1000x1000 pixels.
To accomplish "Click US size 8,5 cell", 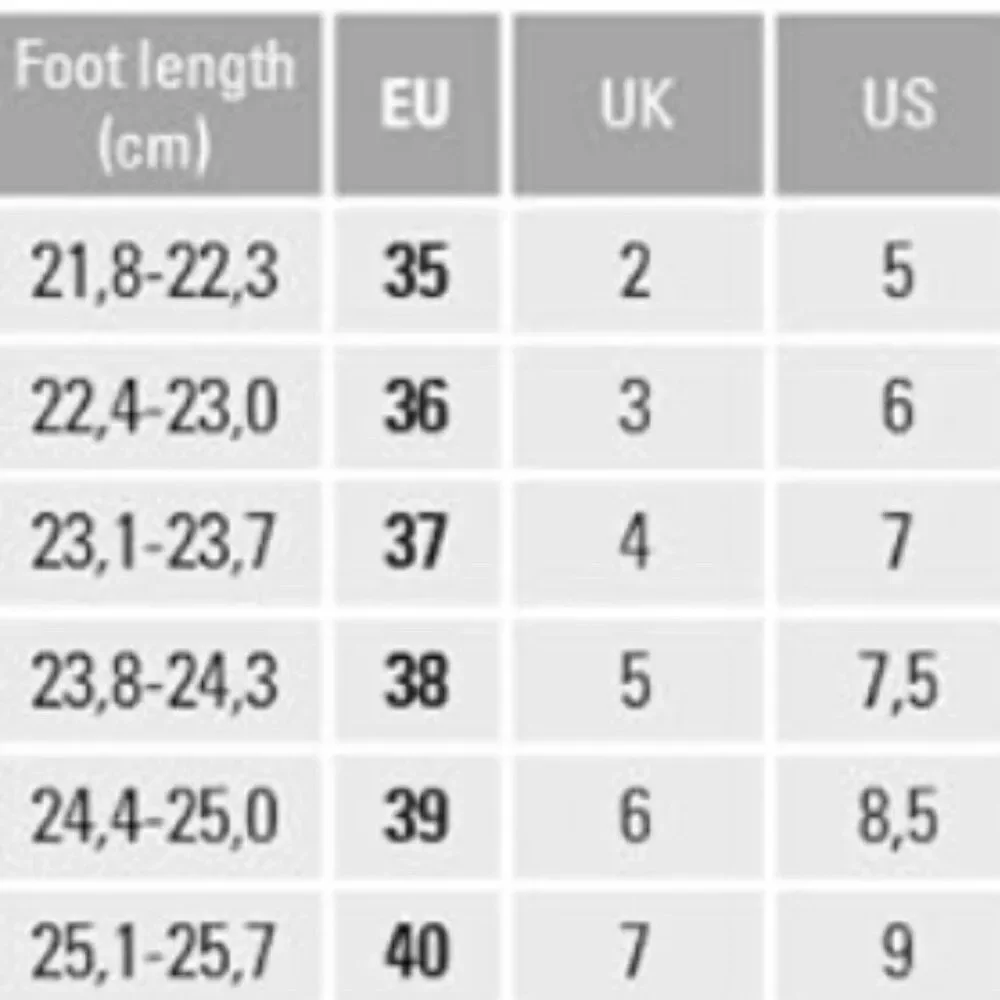I will click(x=888, y=816).
